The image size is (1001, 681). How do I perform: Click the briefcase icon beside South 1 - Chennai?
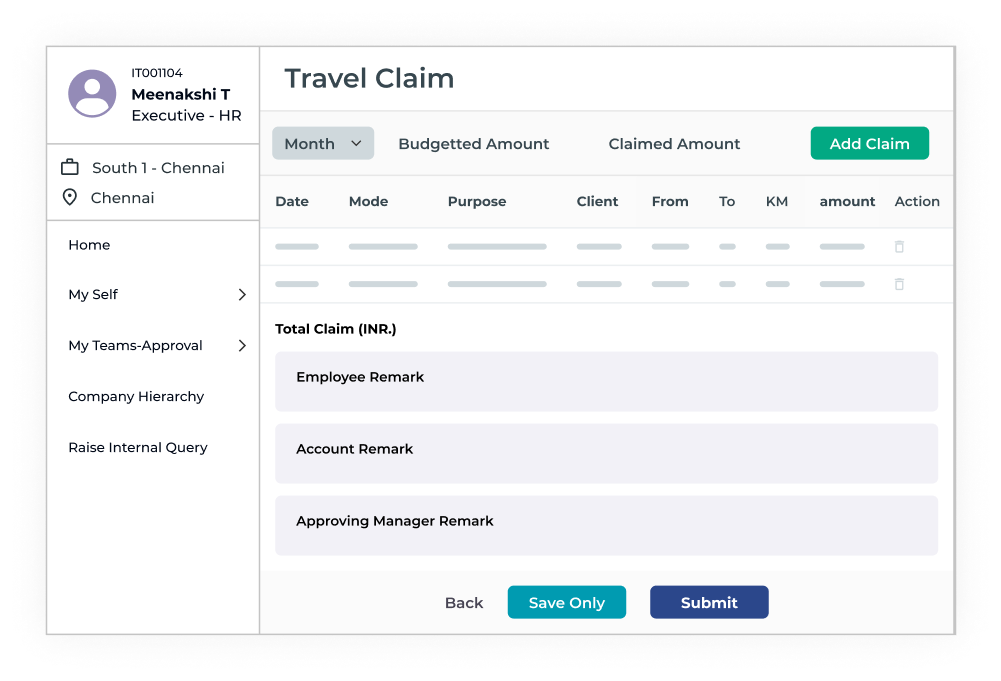(70, 167)
